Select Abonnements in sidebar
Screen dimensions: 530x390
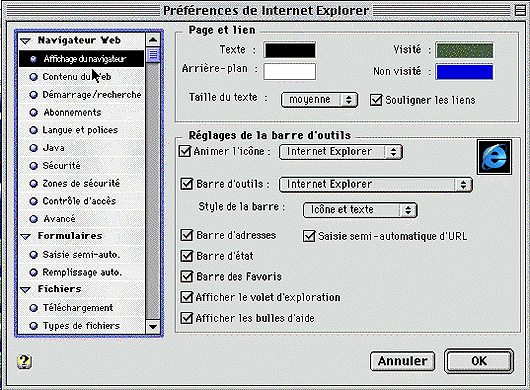81,113
